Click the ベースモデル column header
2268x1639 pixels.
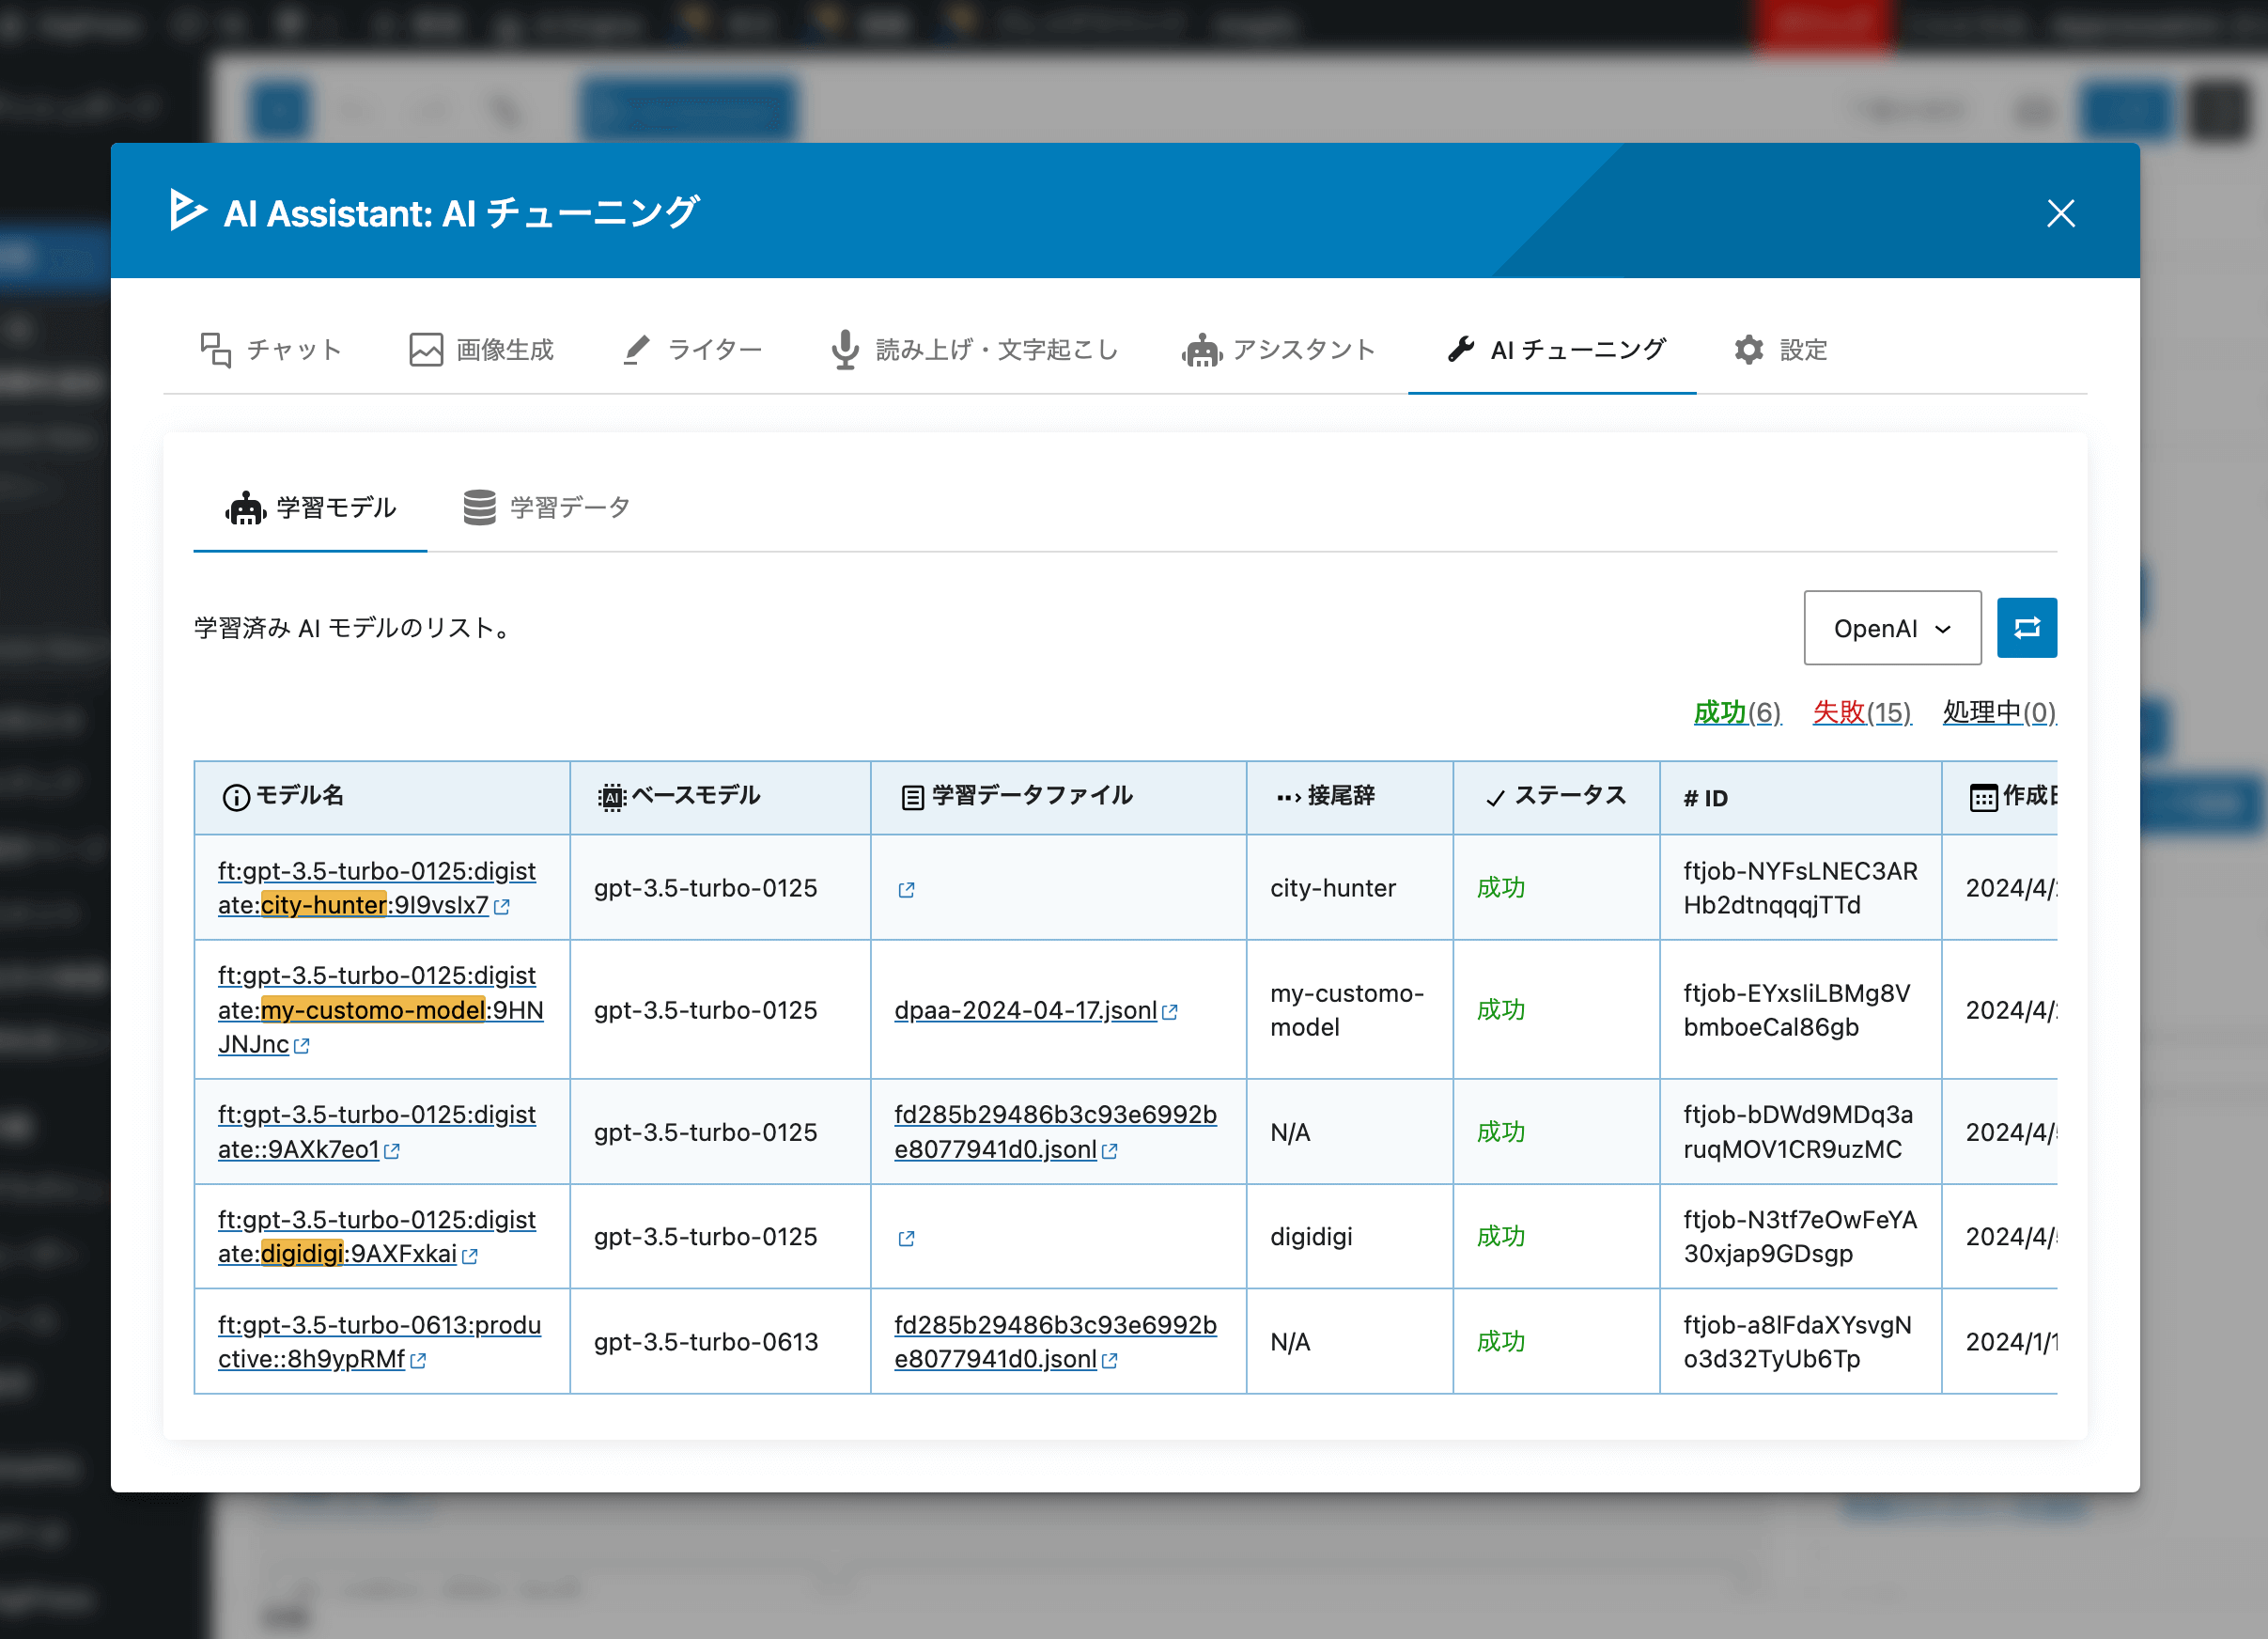720,797
